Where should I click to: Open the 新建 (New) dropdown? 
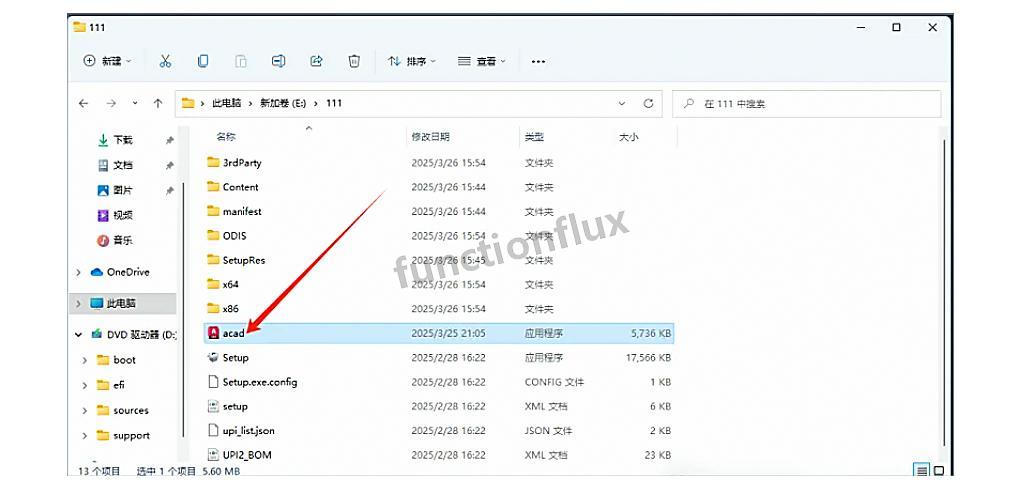(x=108, y=61)
